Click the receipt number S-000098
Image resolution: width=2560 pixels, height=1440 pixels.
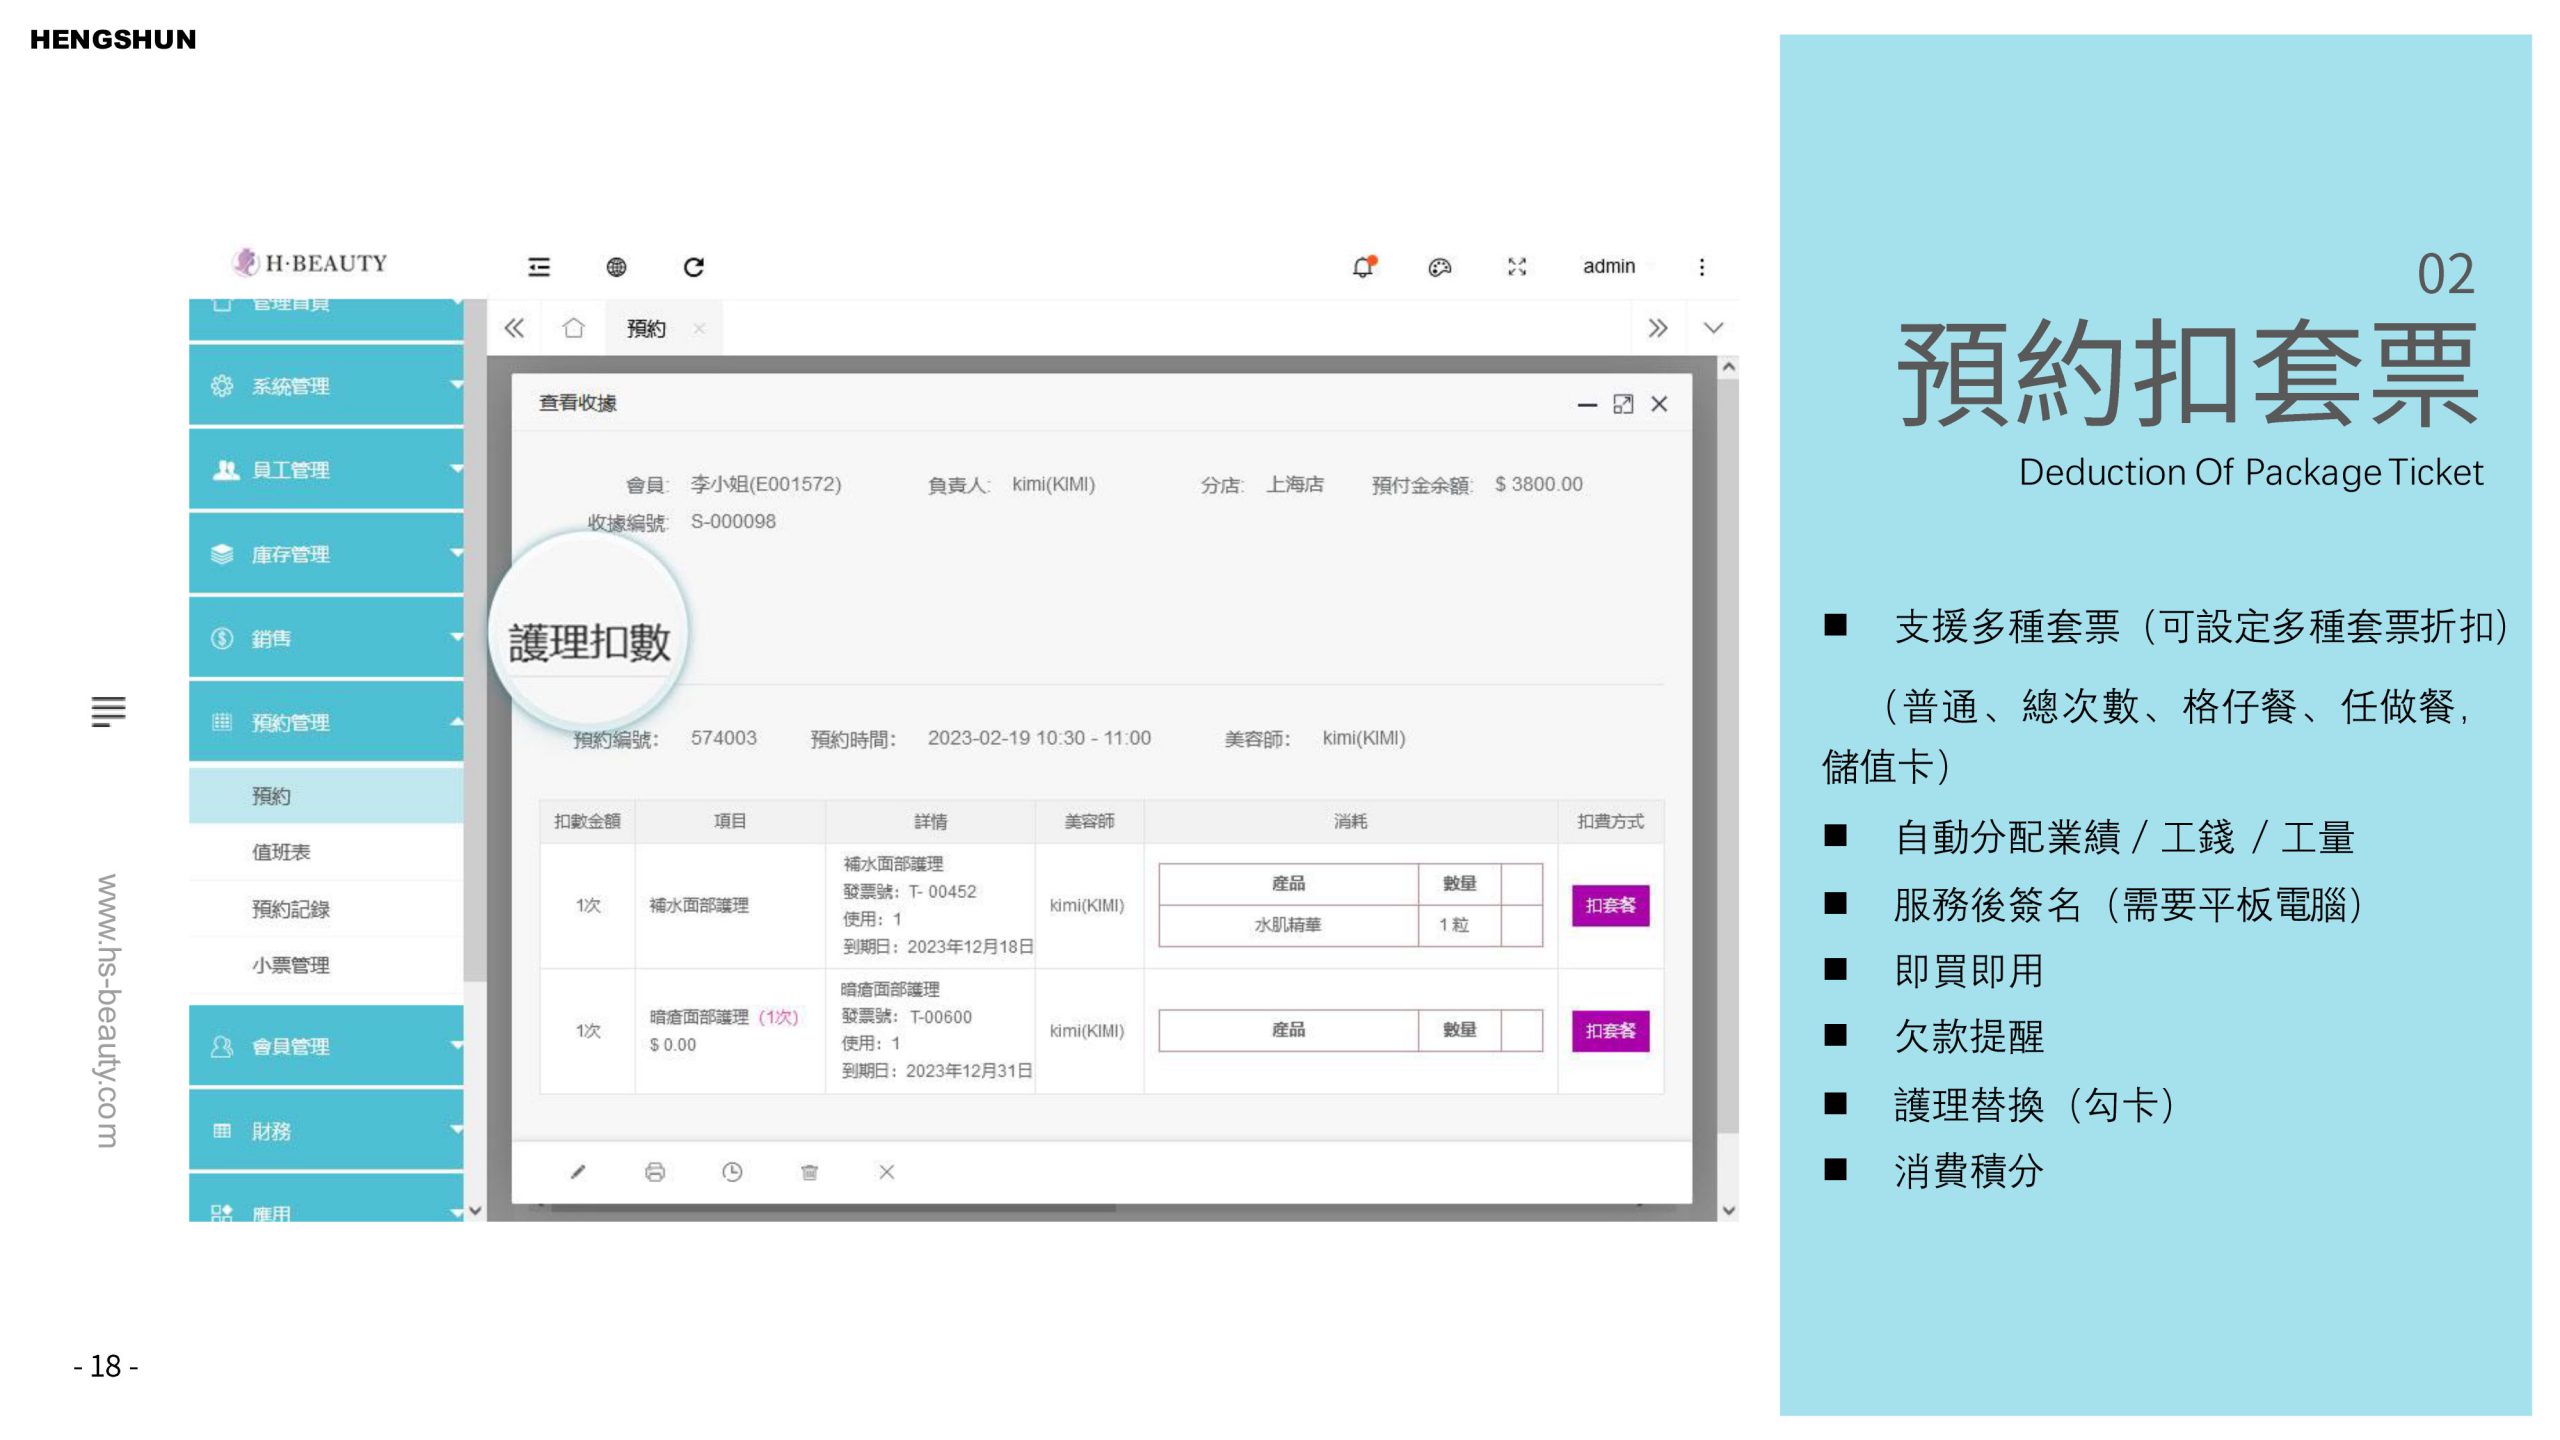(x=733, y=521)
